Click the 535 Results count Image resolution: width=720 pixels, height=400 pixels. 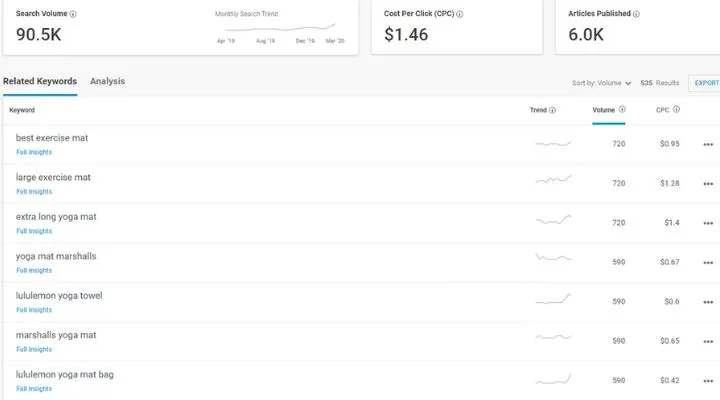point(659,83)
